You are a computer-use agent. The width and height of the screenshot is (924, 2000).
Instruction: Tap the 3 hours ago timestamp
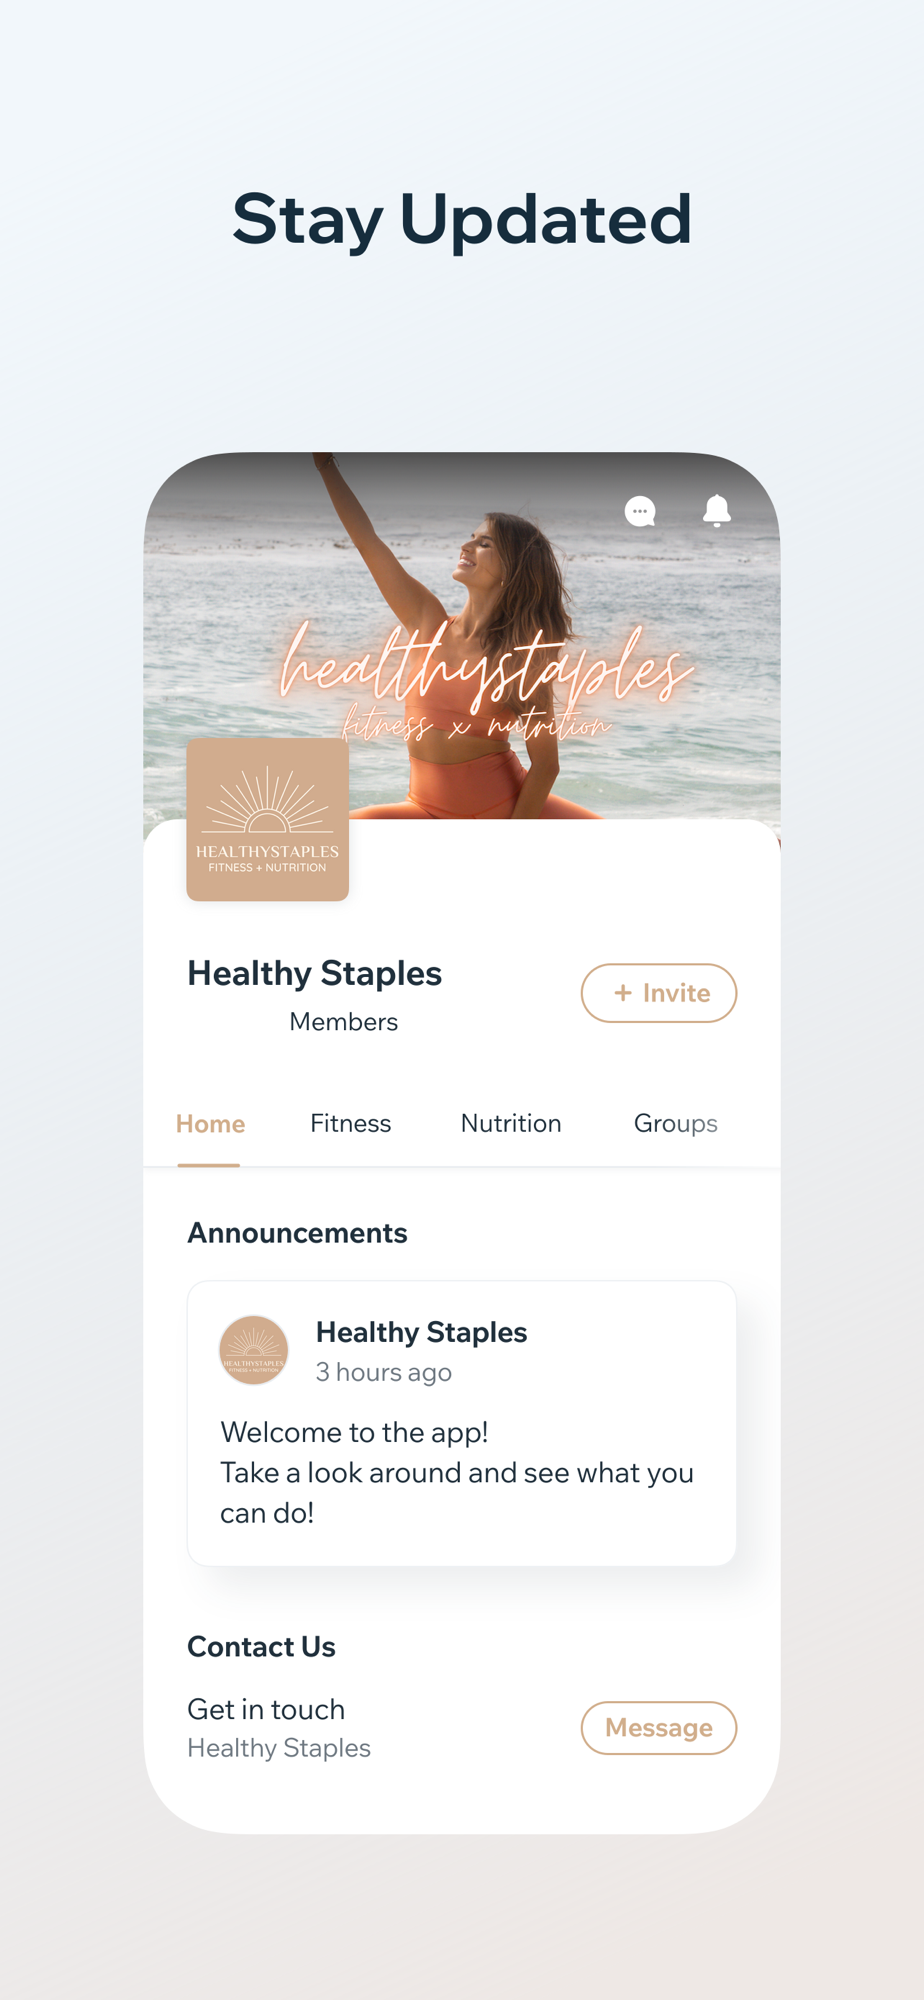(384, 1372)
